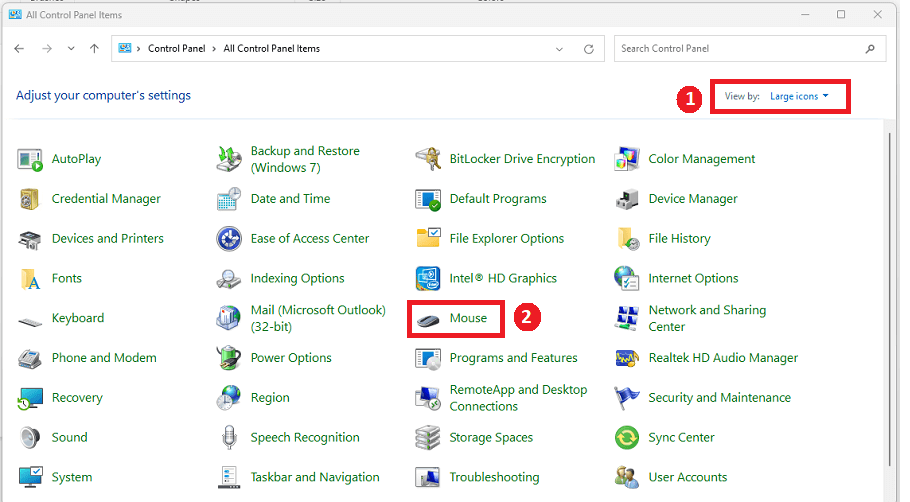910x502 pixels.
Task: Click the Forward navigation arrow
Action: (x=47, y=49)
